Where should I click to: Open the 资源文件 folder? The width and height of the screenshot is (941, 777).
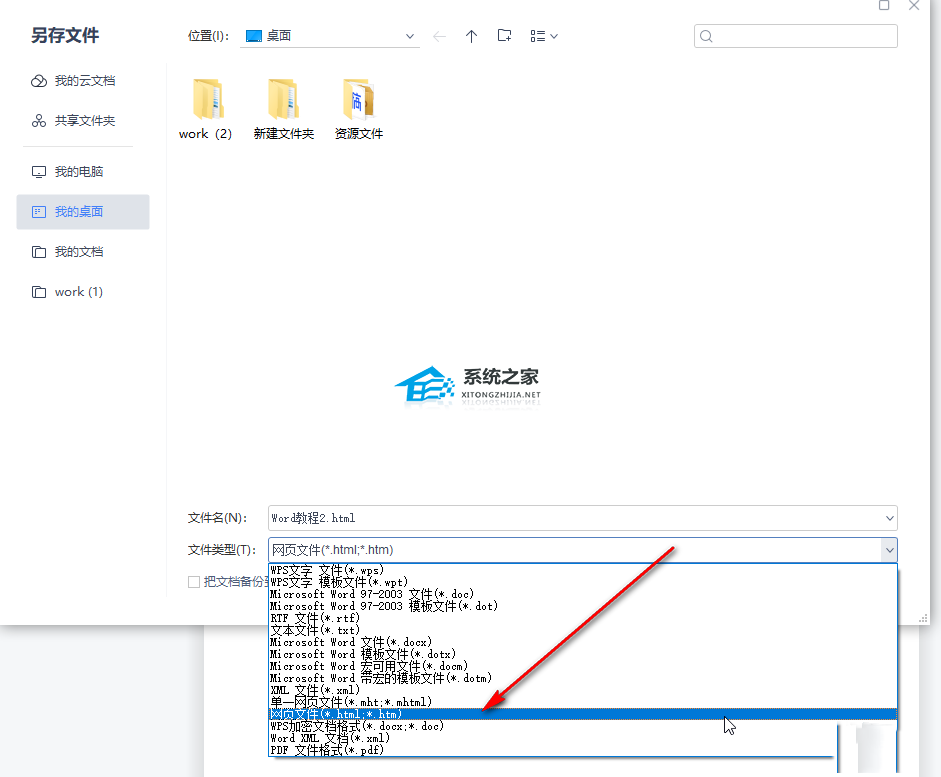358,109
